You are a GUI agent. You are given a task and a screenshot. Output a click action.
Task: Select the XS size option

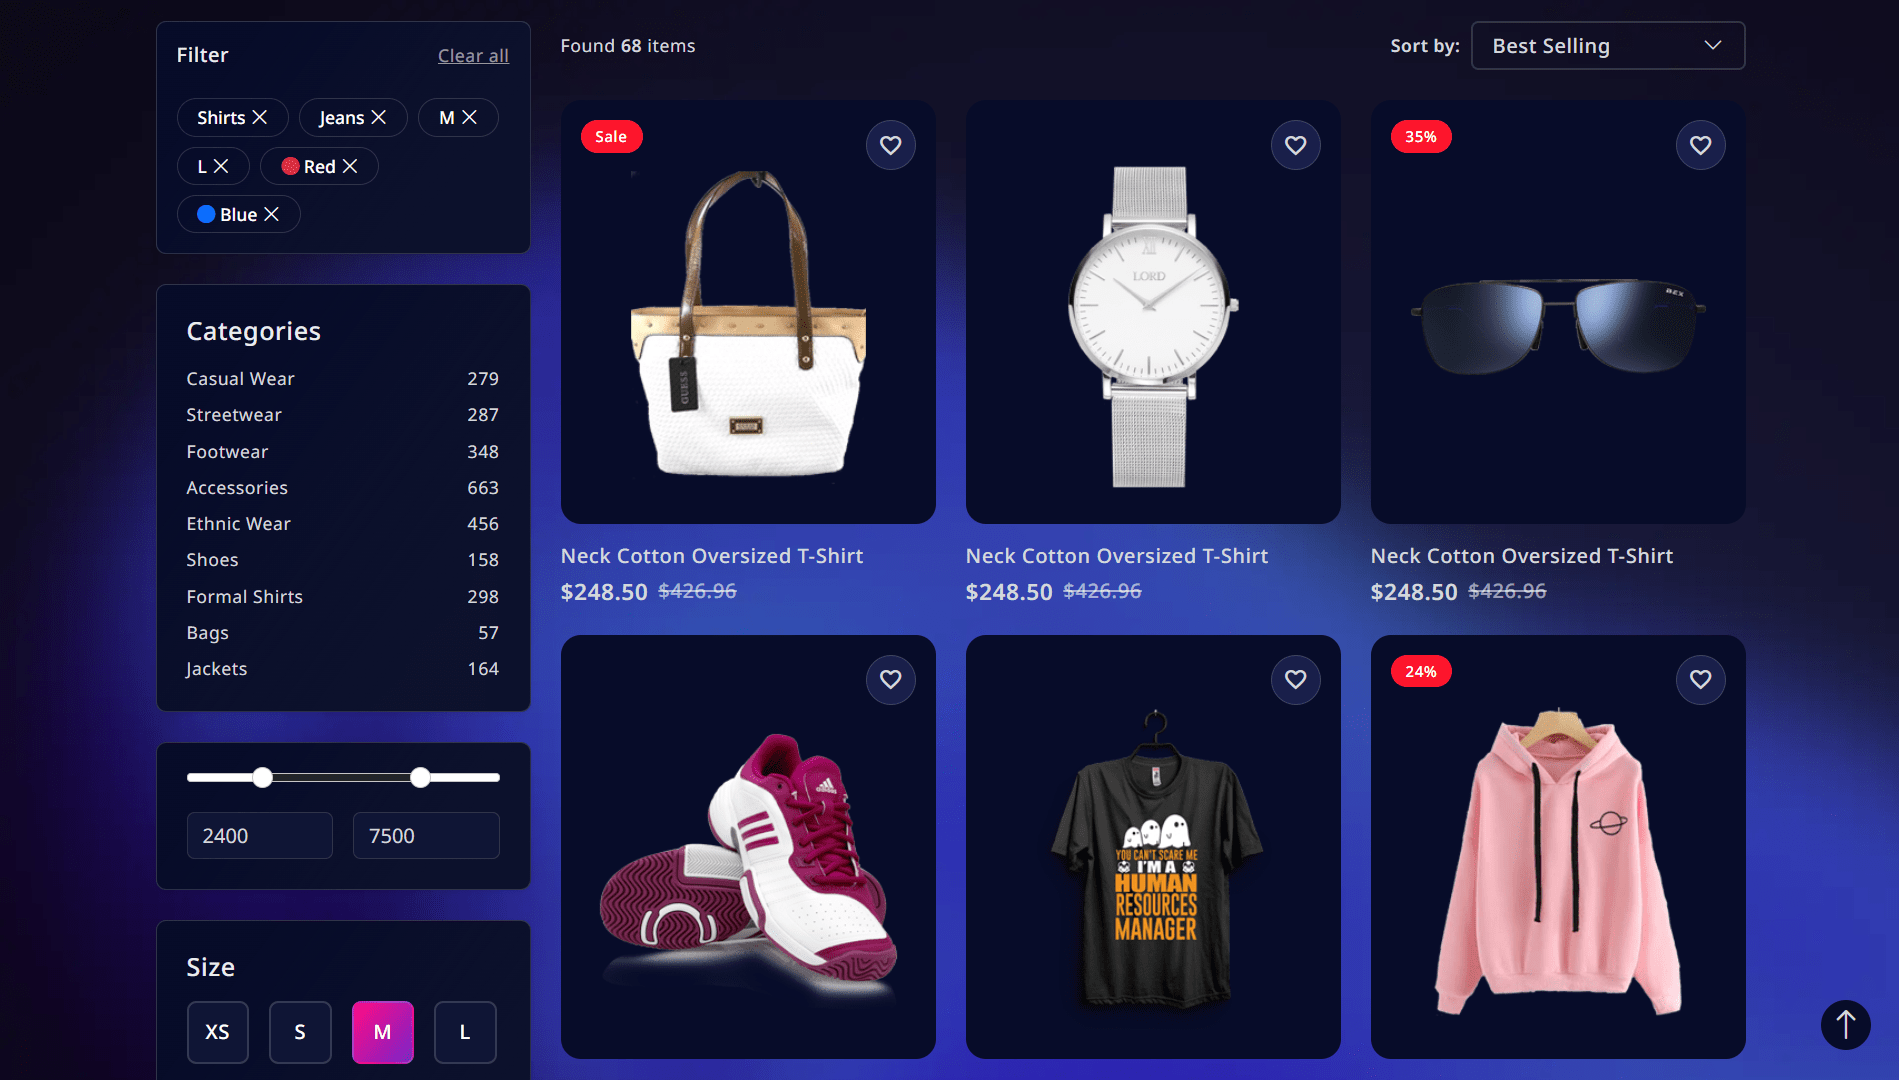point(217,1032)
